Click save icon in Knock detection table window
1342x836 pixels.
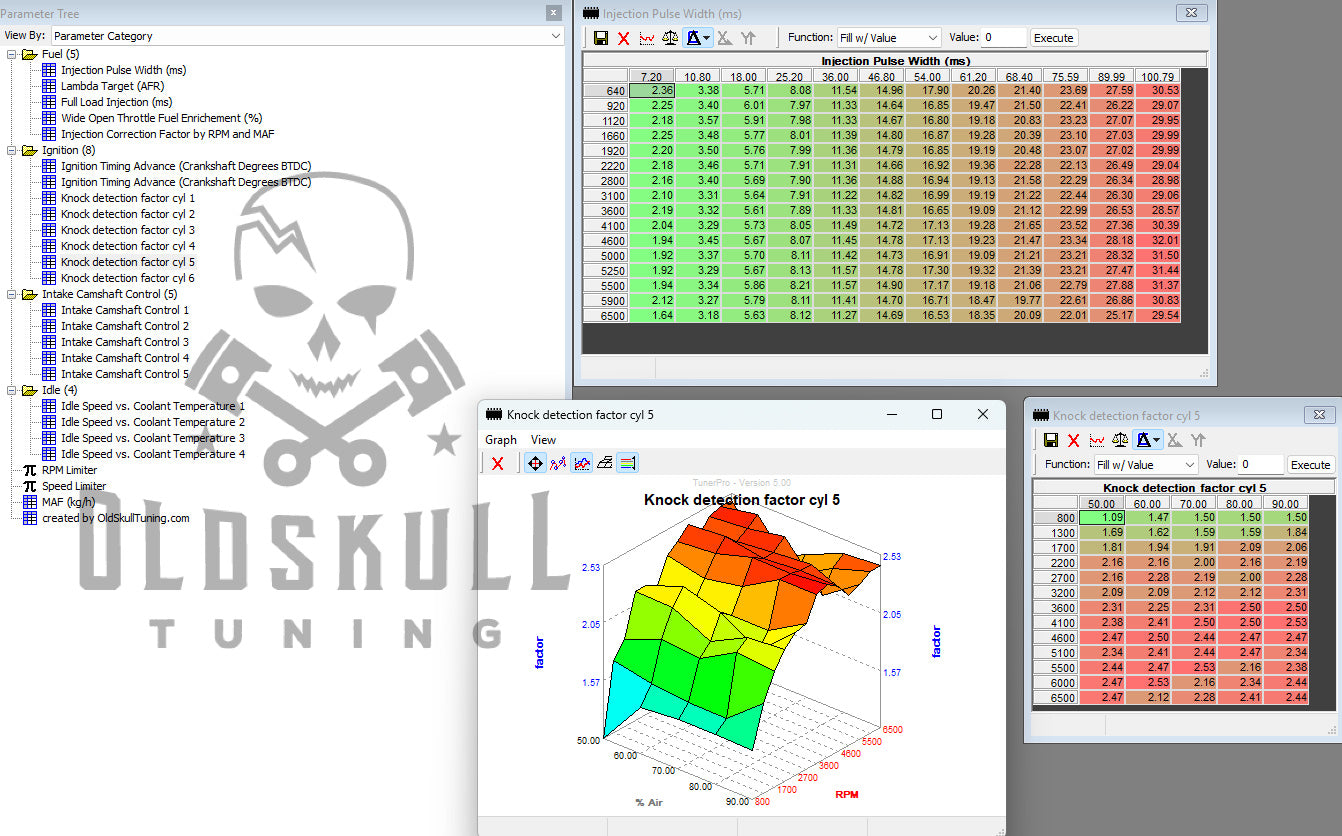pos(1050,440)
